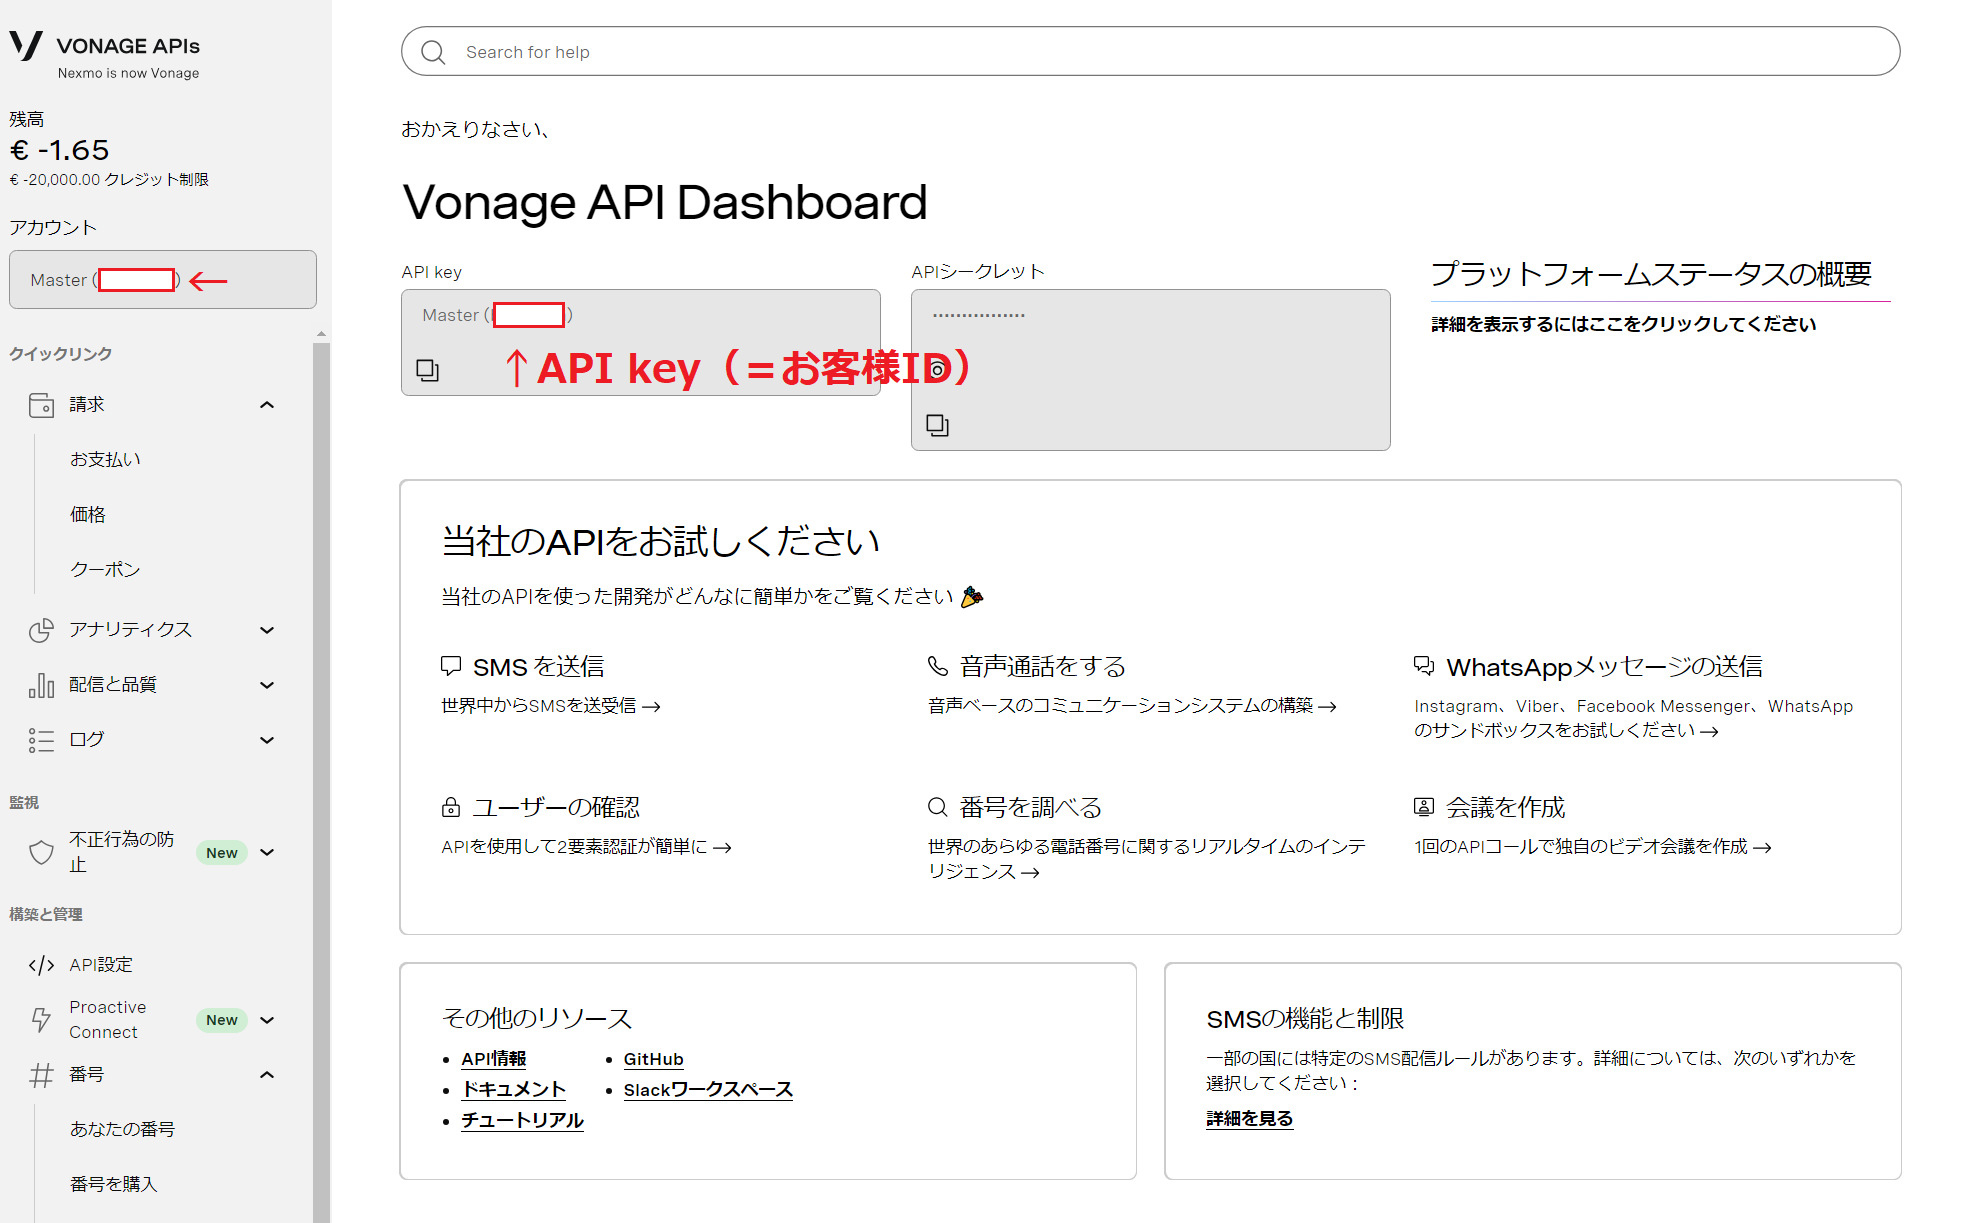Follow the 1回のAPIコールでビデオ会議を作成 link
This screenshot has height=1223, width=1967.
tap(1592, 847)
